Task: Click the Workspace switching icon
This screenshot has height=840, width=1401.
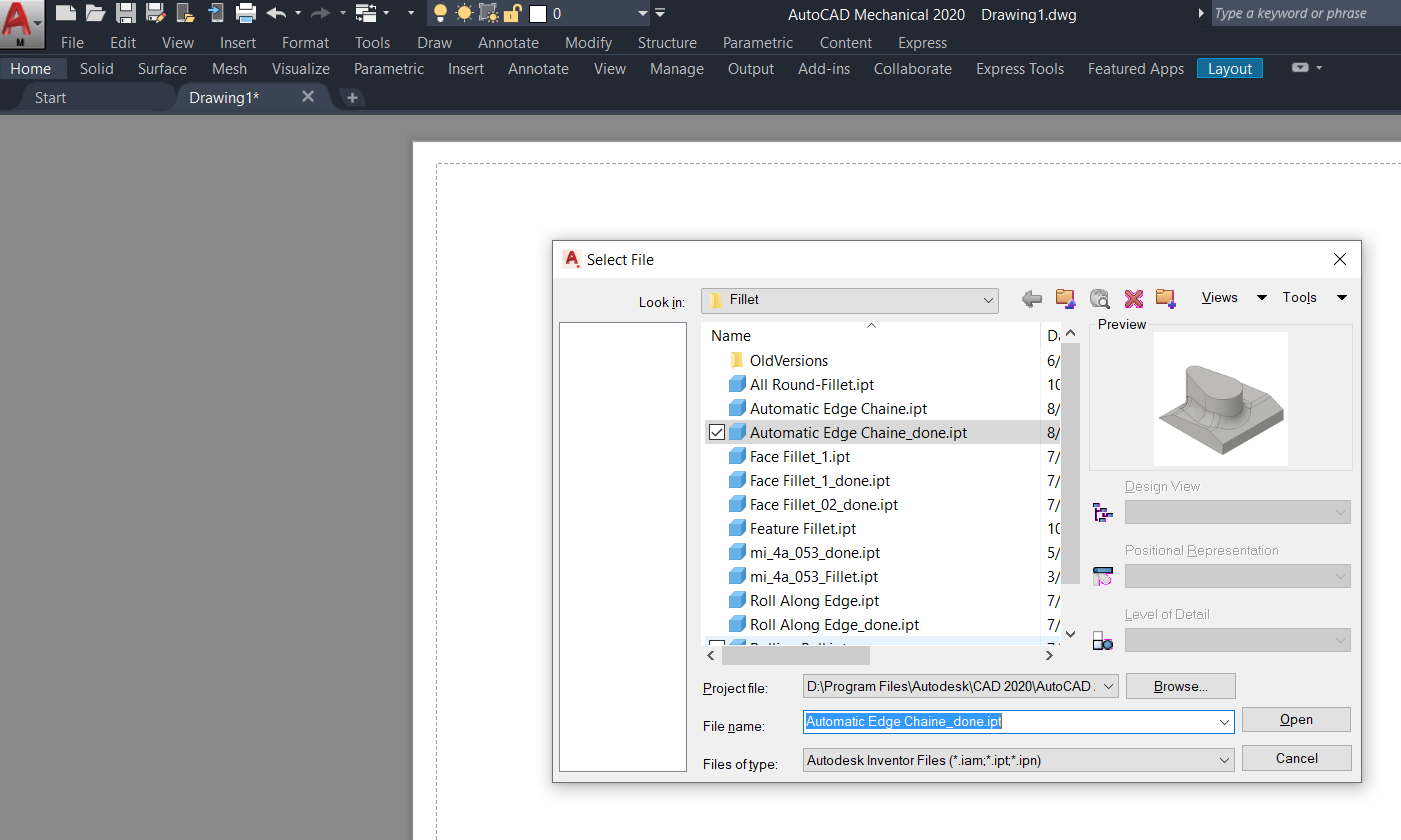Action: tap(366, 13)
